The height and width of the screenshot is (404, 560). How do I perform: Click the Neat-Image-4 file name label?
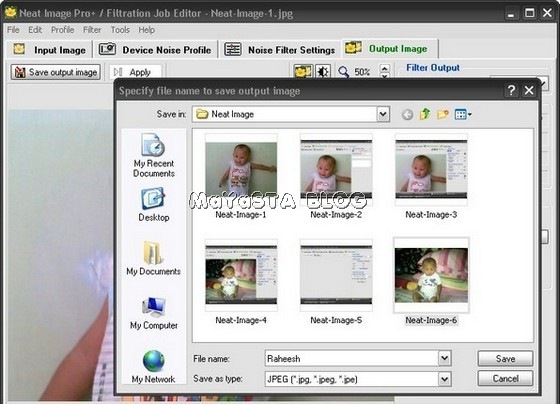click(241, 320)
